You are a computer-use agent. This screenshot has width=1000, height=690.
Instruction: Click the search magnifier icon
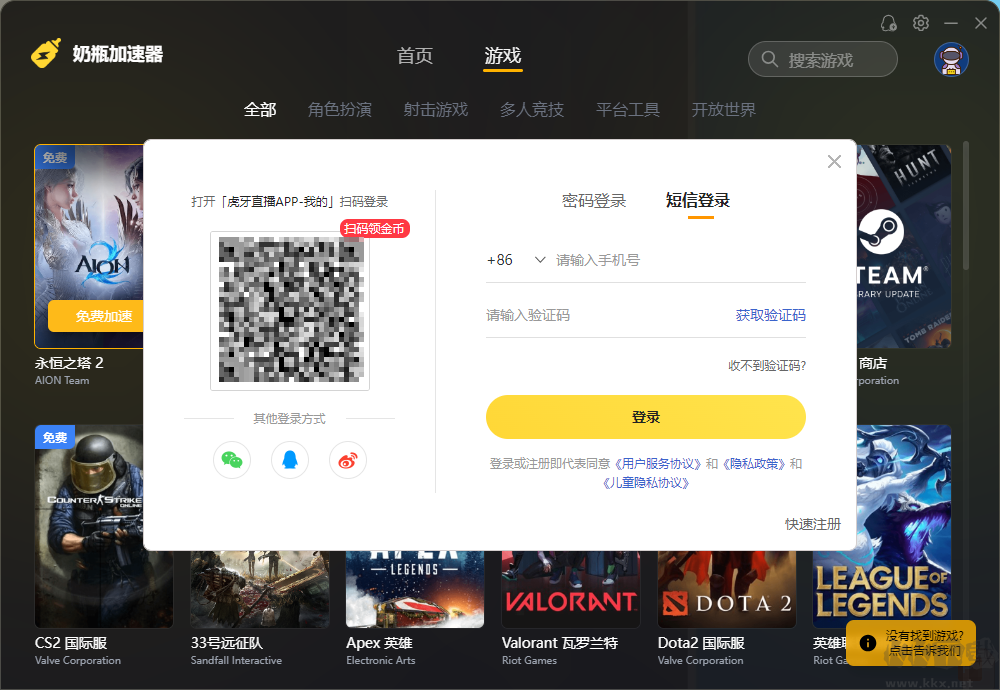[x=770, y=59]
